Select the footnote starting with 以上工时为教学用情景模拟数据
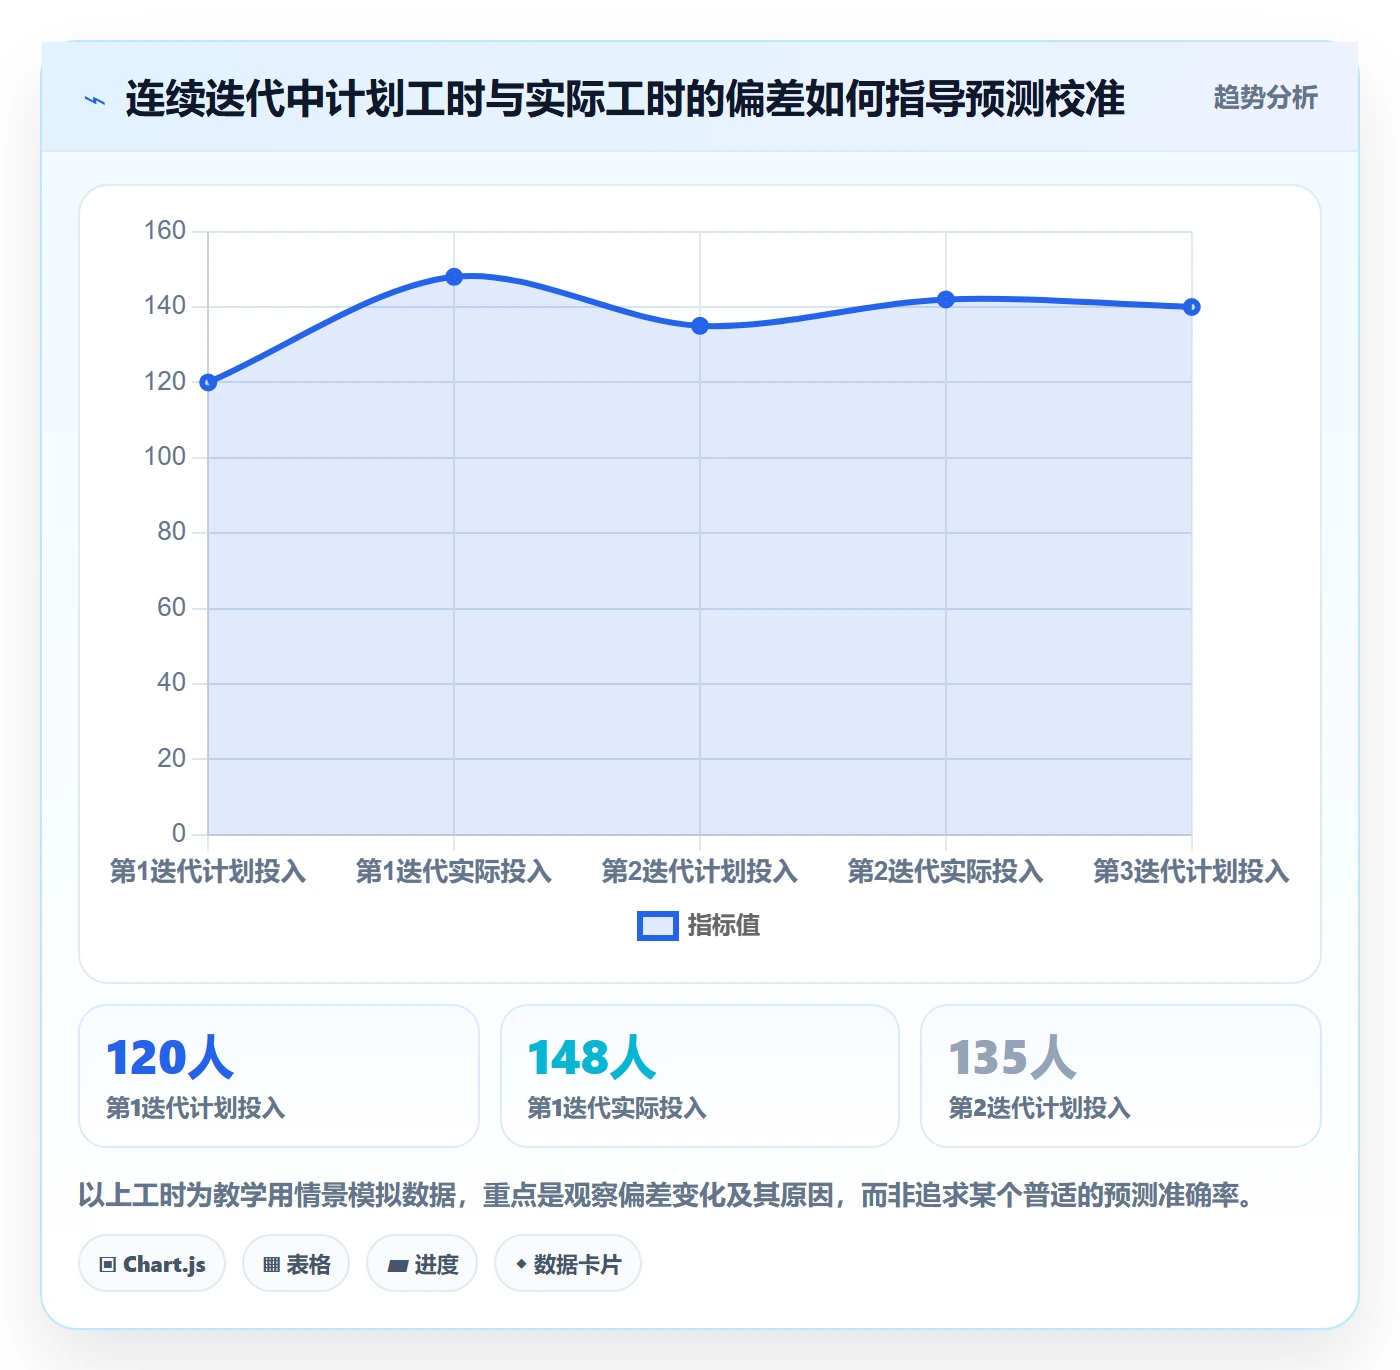1400x1370 pixels. tap(668, 1195)
